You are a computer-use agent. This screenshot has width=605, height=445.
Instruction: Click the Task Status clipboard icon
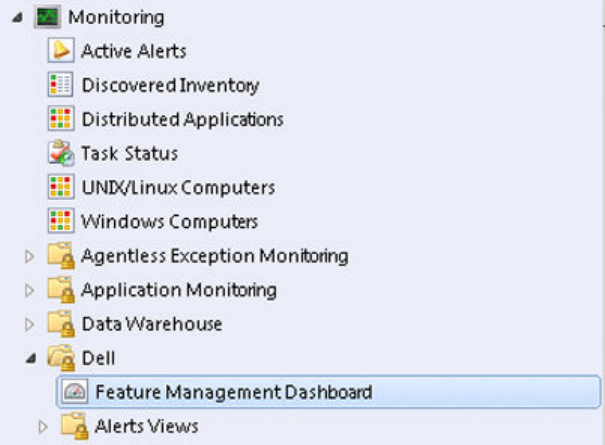(x=61, y=153)
